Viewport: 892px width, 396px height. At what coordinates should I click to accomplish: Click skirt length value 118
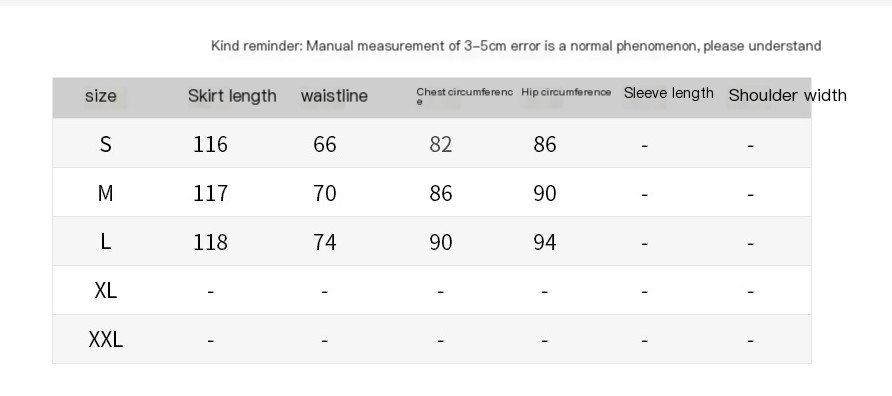(x=210, y=242)
